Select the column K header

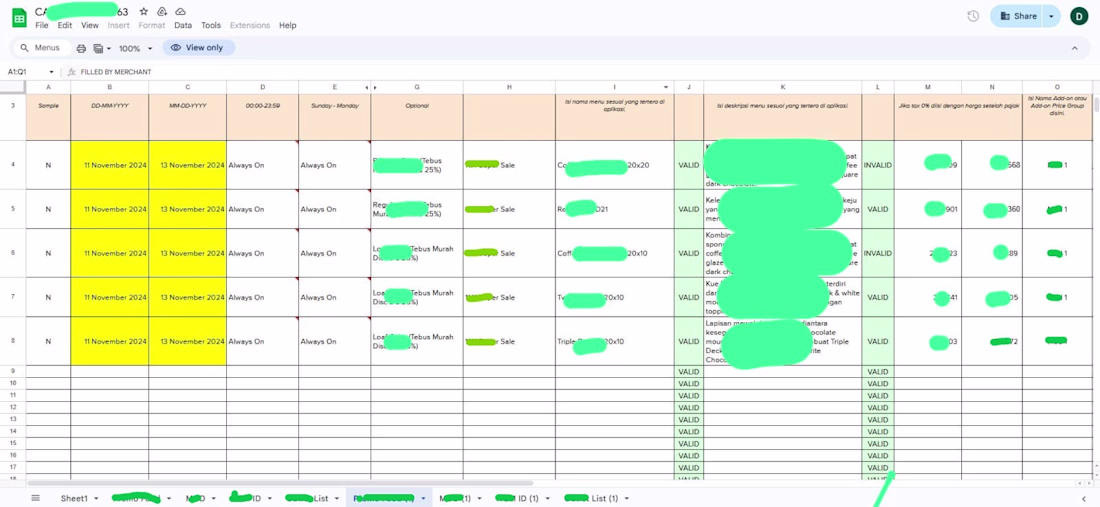(783, 87)
